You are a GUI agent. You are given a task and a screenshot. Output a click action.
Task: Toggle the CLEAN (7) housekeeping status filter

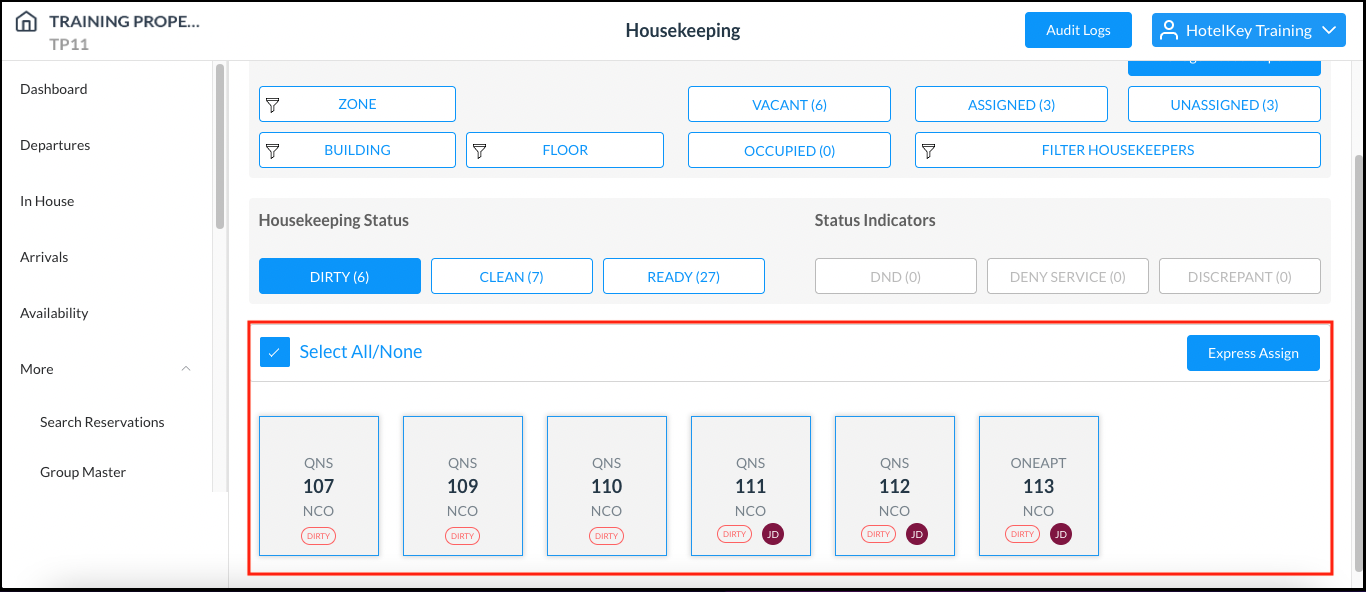[511, 276]
